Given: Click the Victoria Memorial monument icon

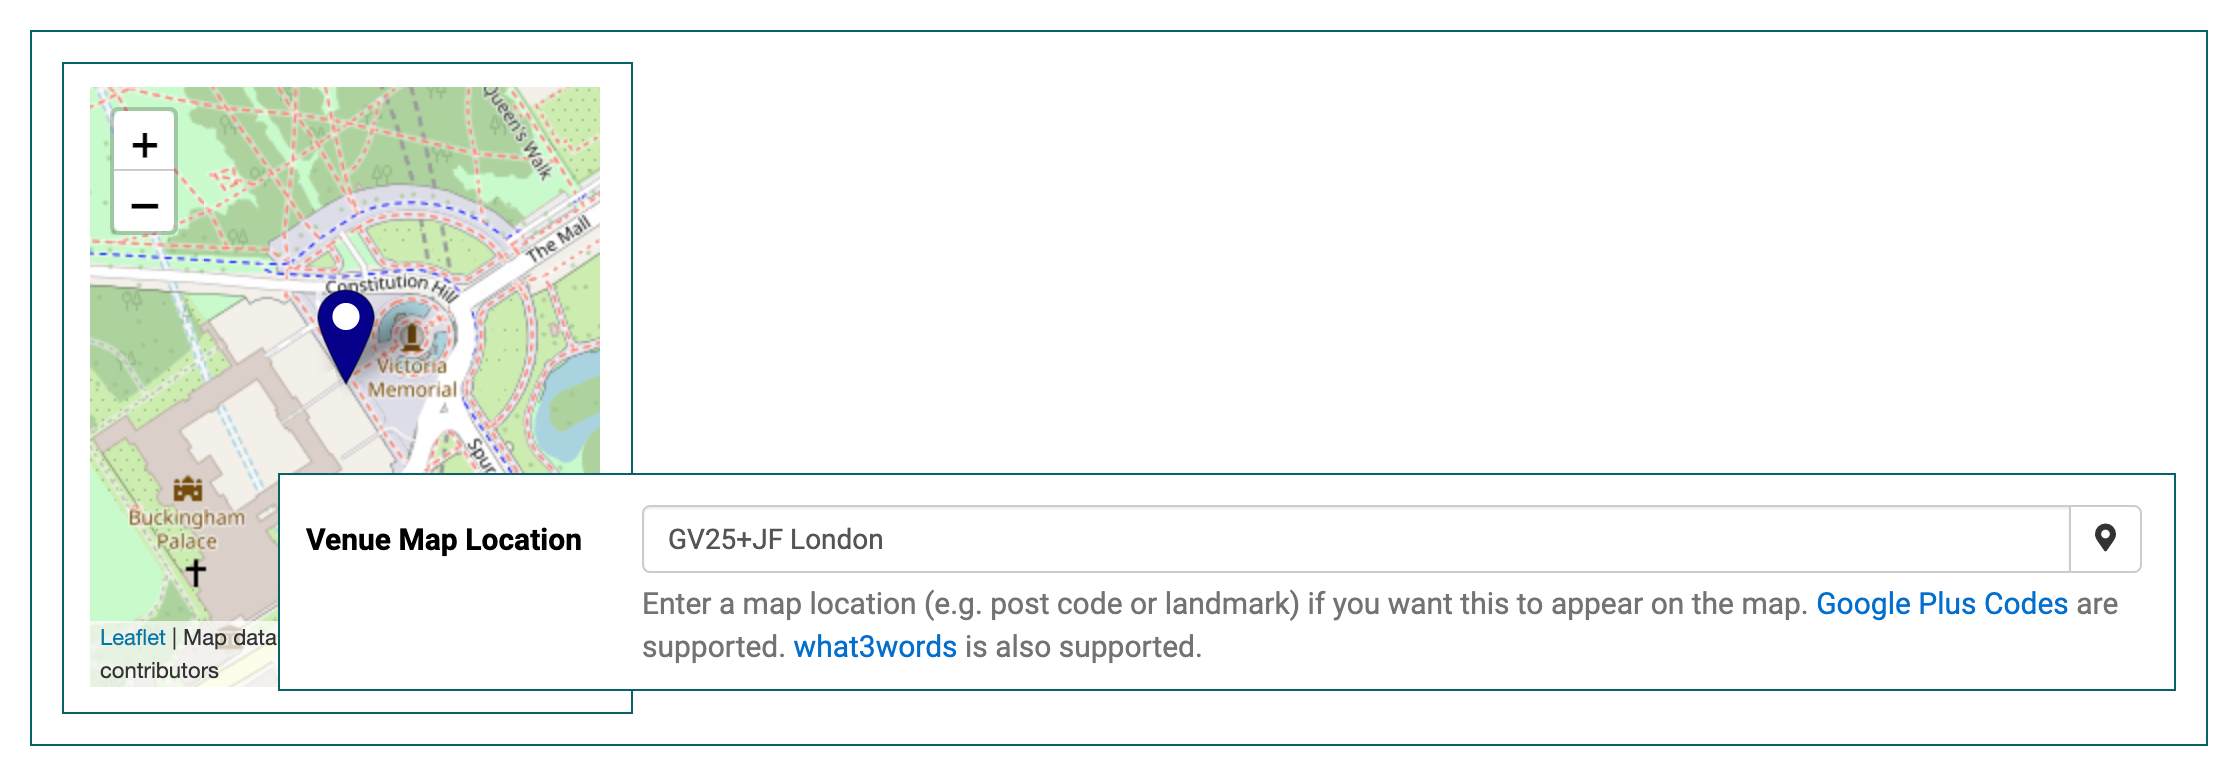Looking at the screenshot, I should pos(411,334).
